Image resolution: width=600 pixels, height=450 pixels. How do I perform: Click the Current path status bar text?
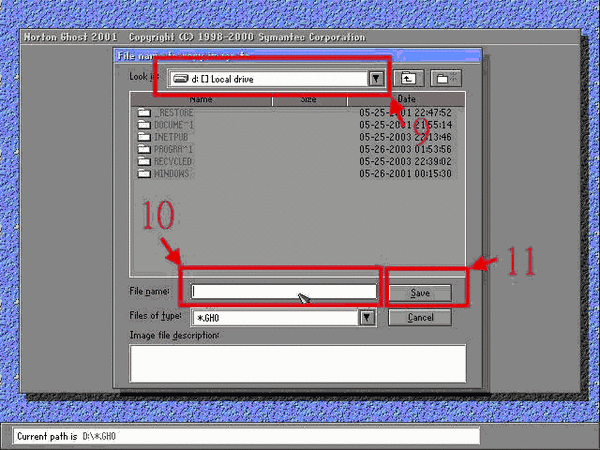66,436
